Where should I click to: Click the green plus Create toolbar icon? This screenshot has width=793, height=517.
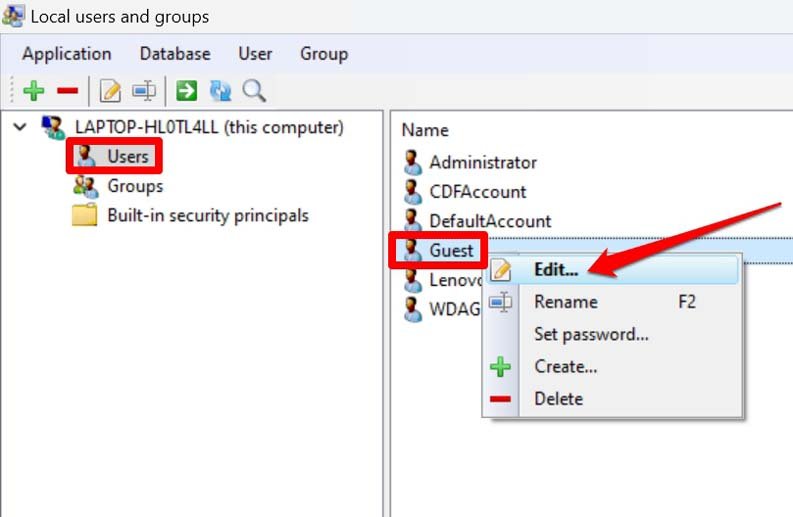point(34,91)
